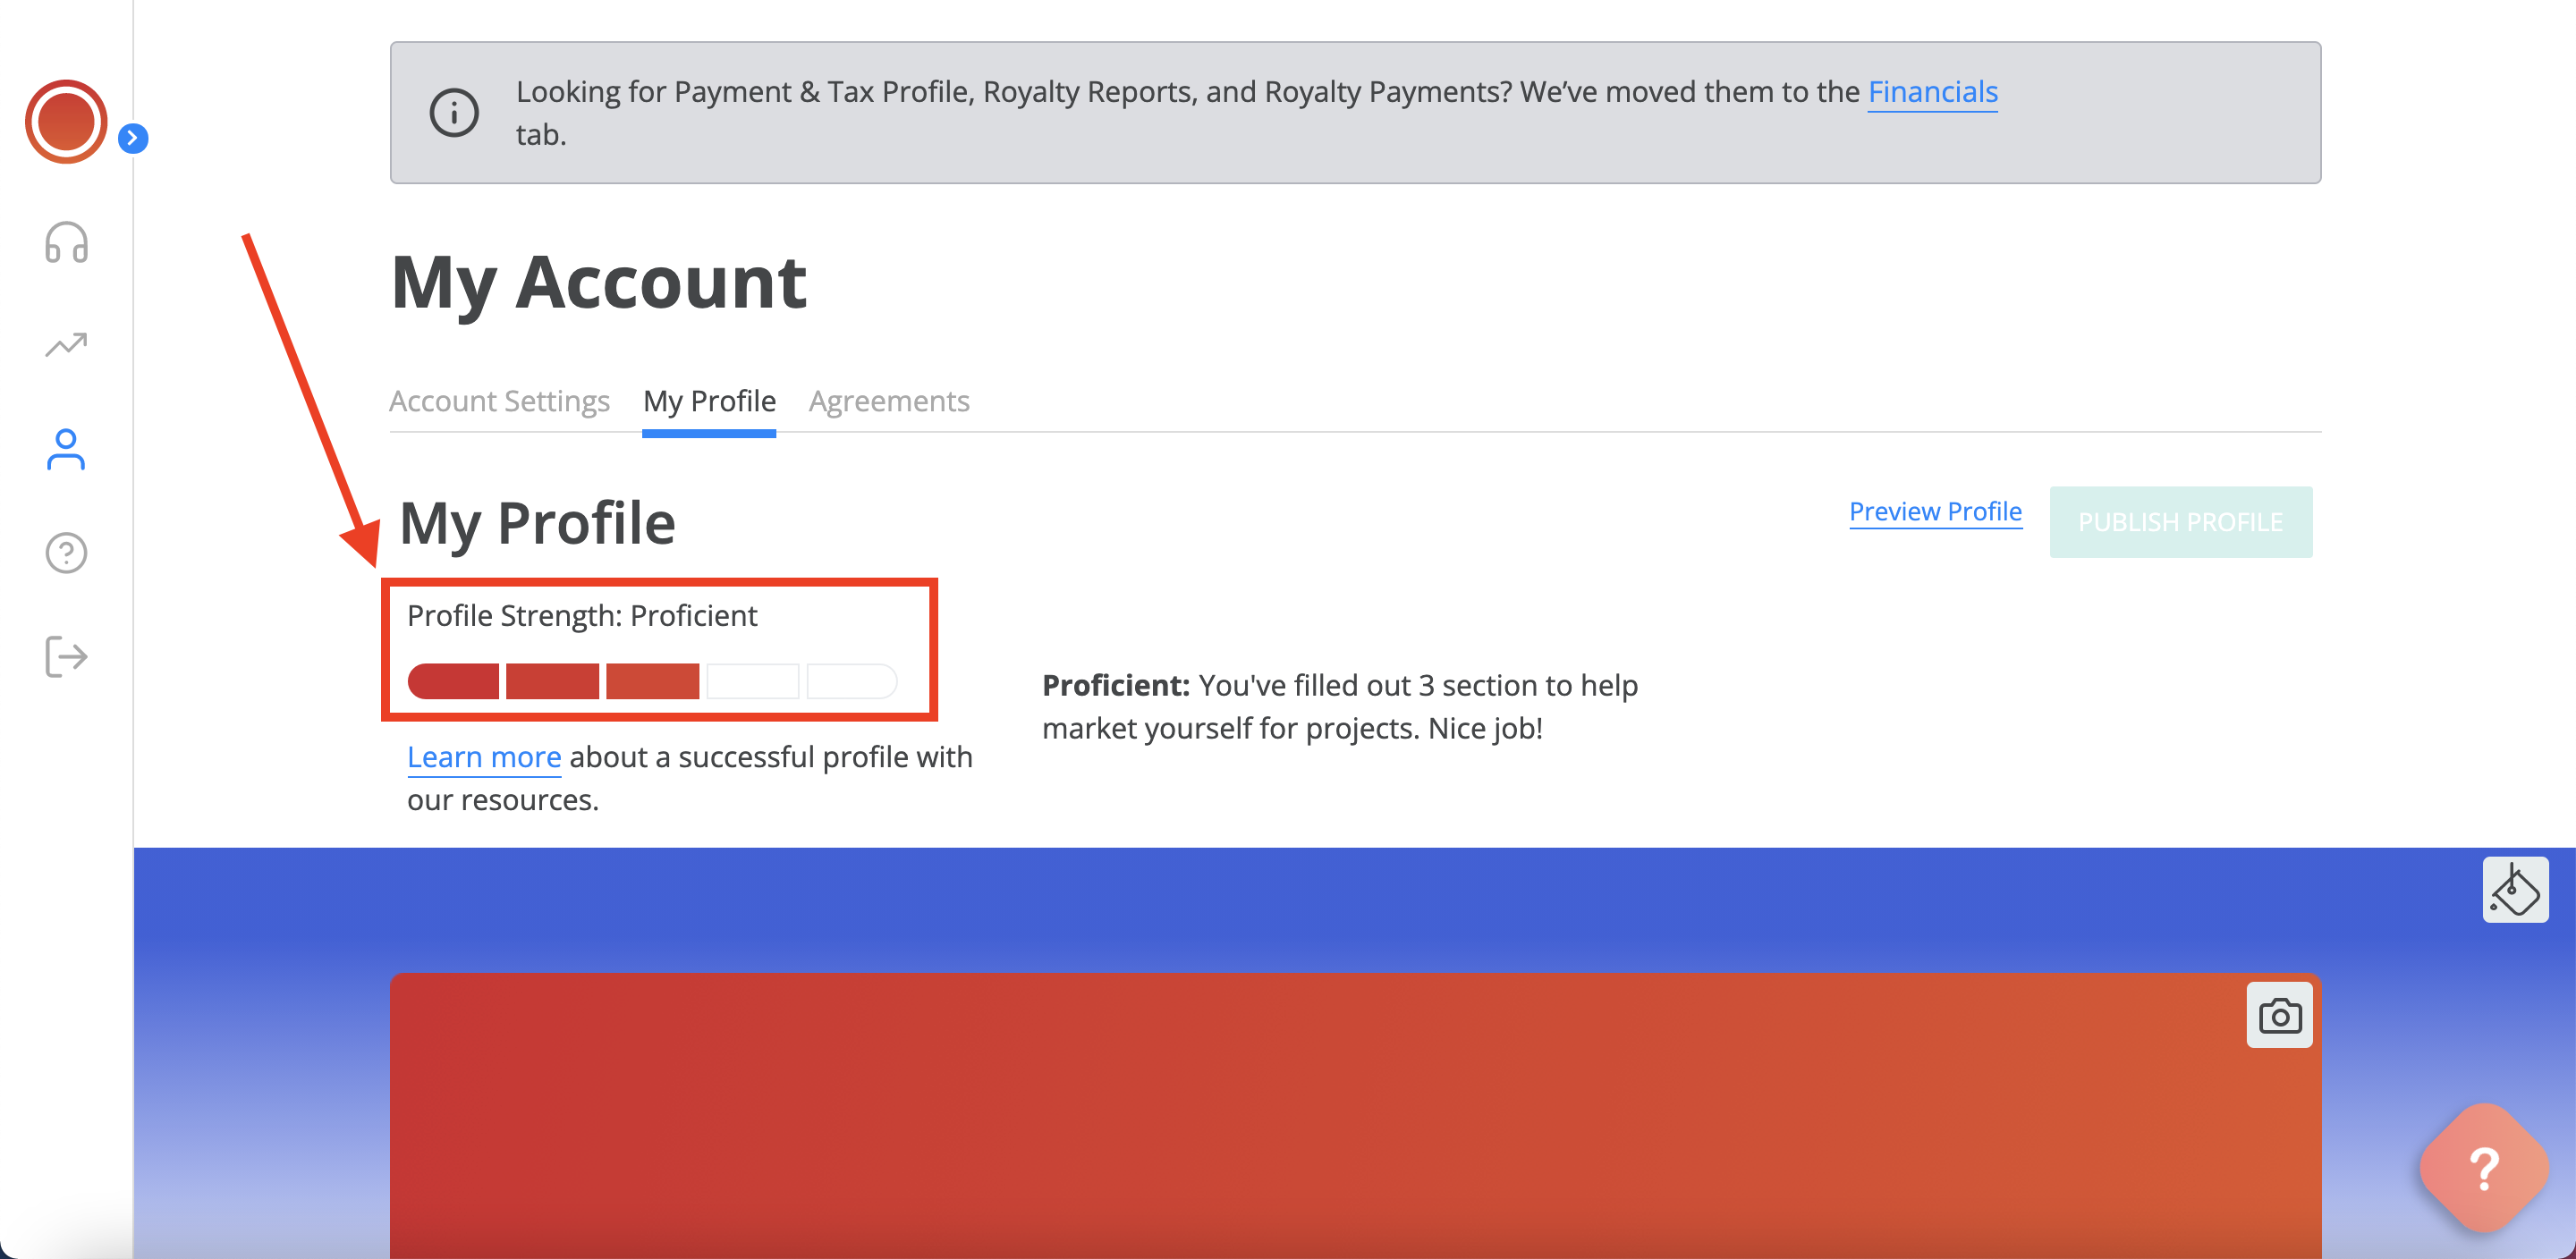Select the My Profile tab
2576x1259 pixels.
tap(709, 401)
